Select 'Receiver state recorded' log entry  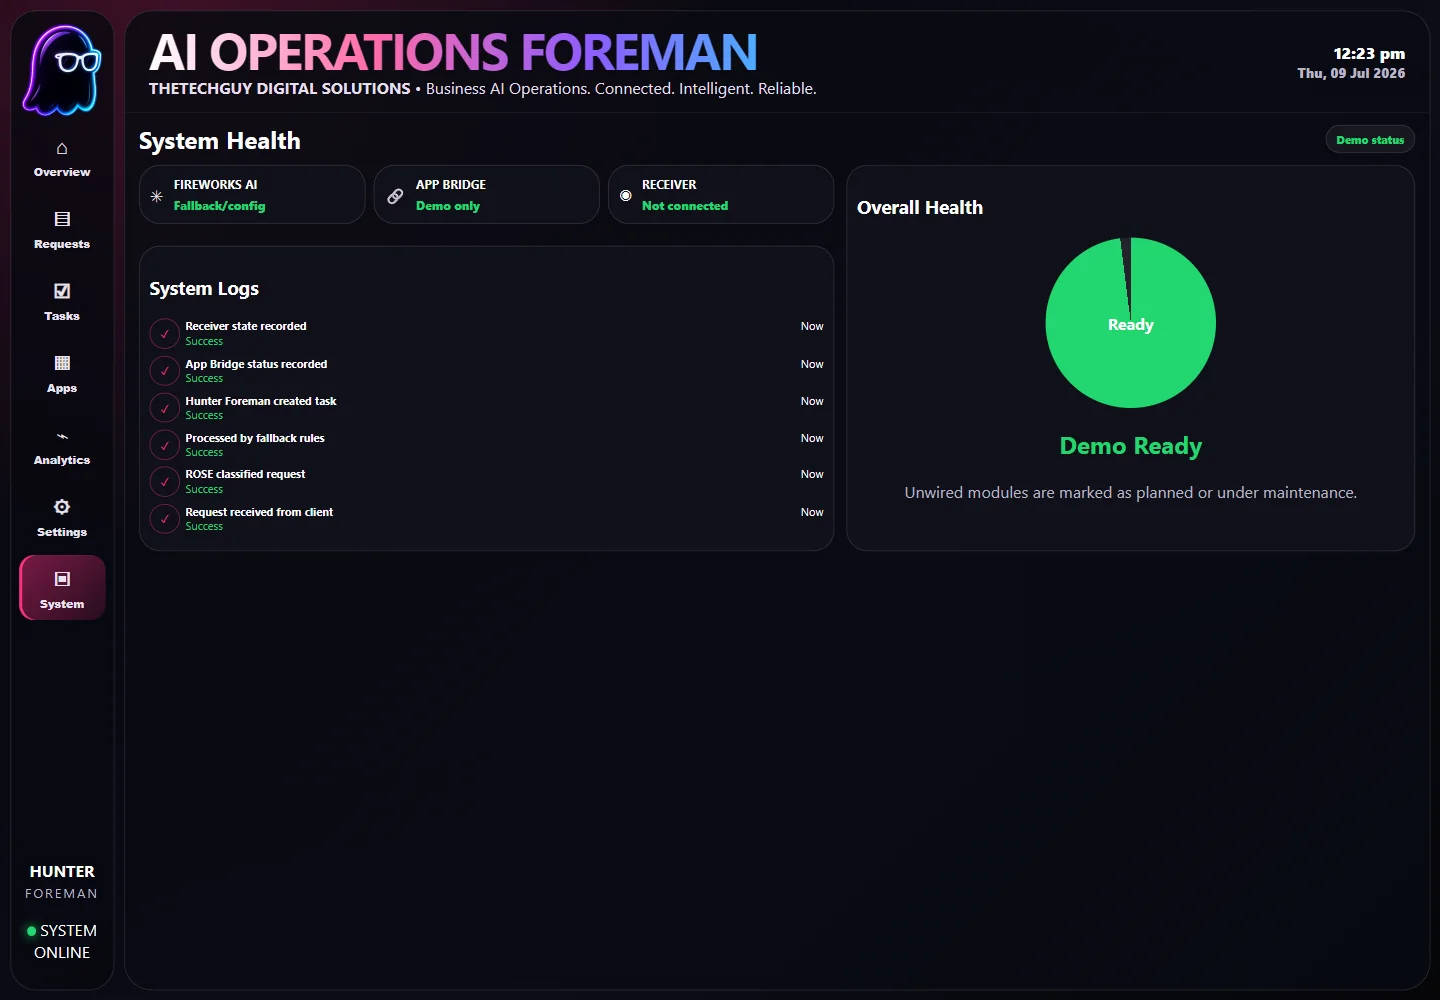pos(486,333)
